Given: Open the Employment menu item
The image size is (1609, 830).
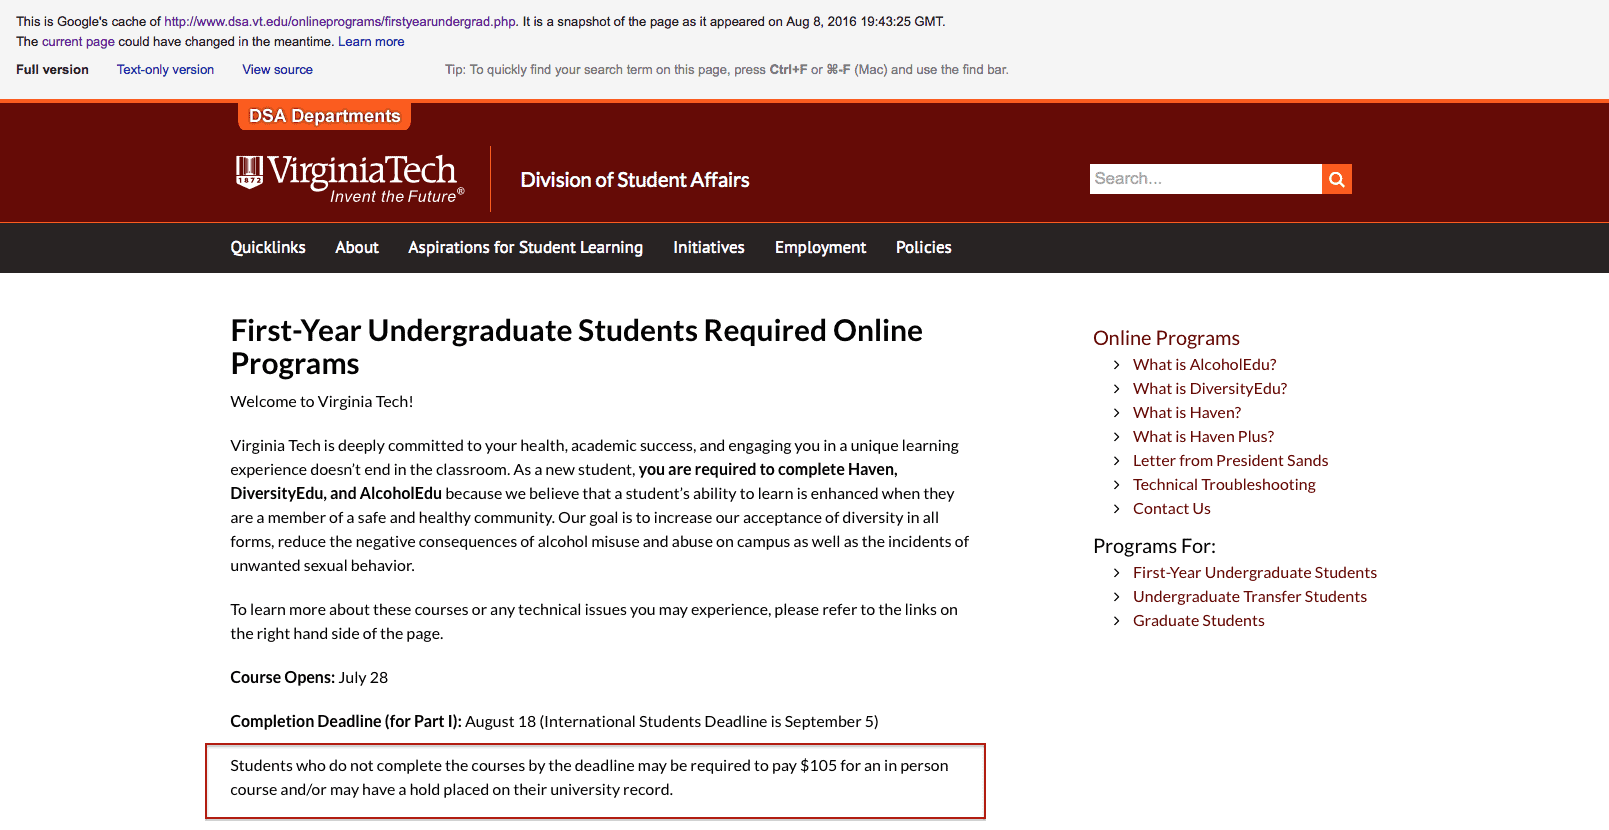Looking at the screenshot, I should 820,247.
